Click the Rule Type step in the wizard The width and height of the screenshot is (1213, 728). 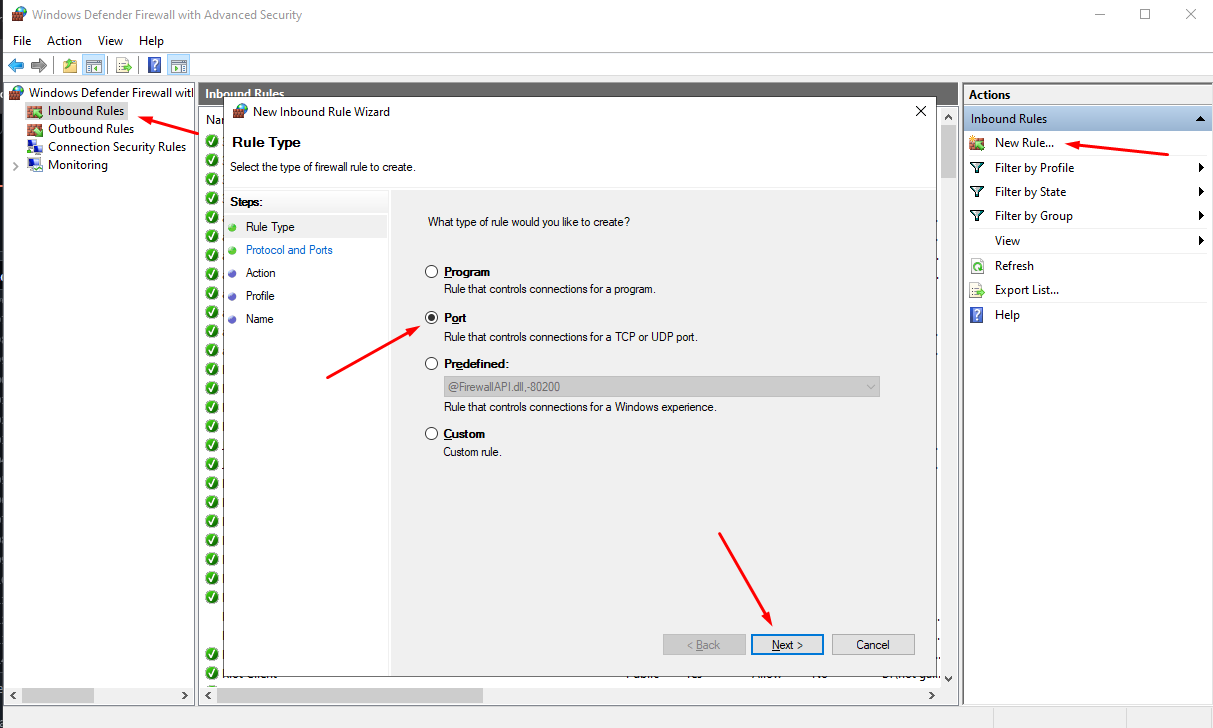coord(270,227)
